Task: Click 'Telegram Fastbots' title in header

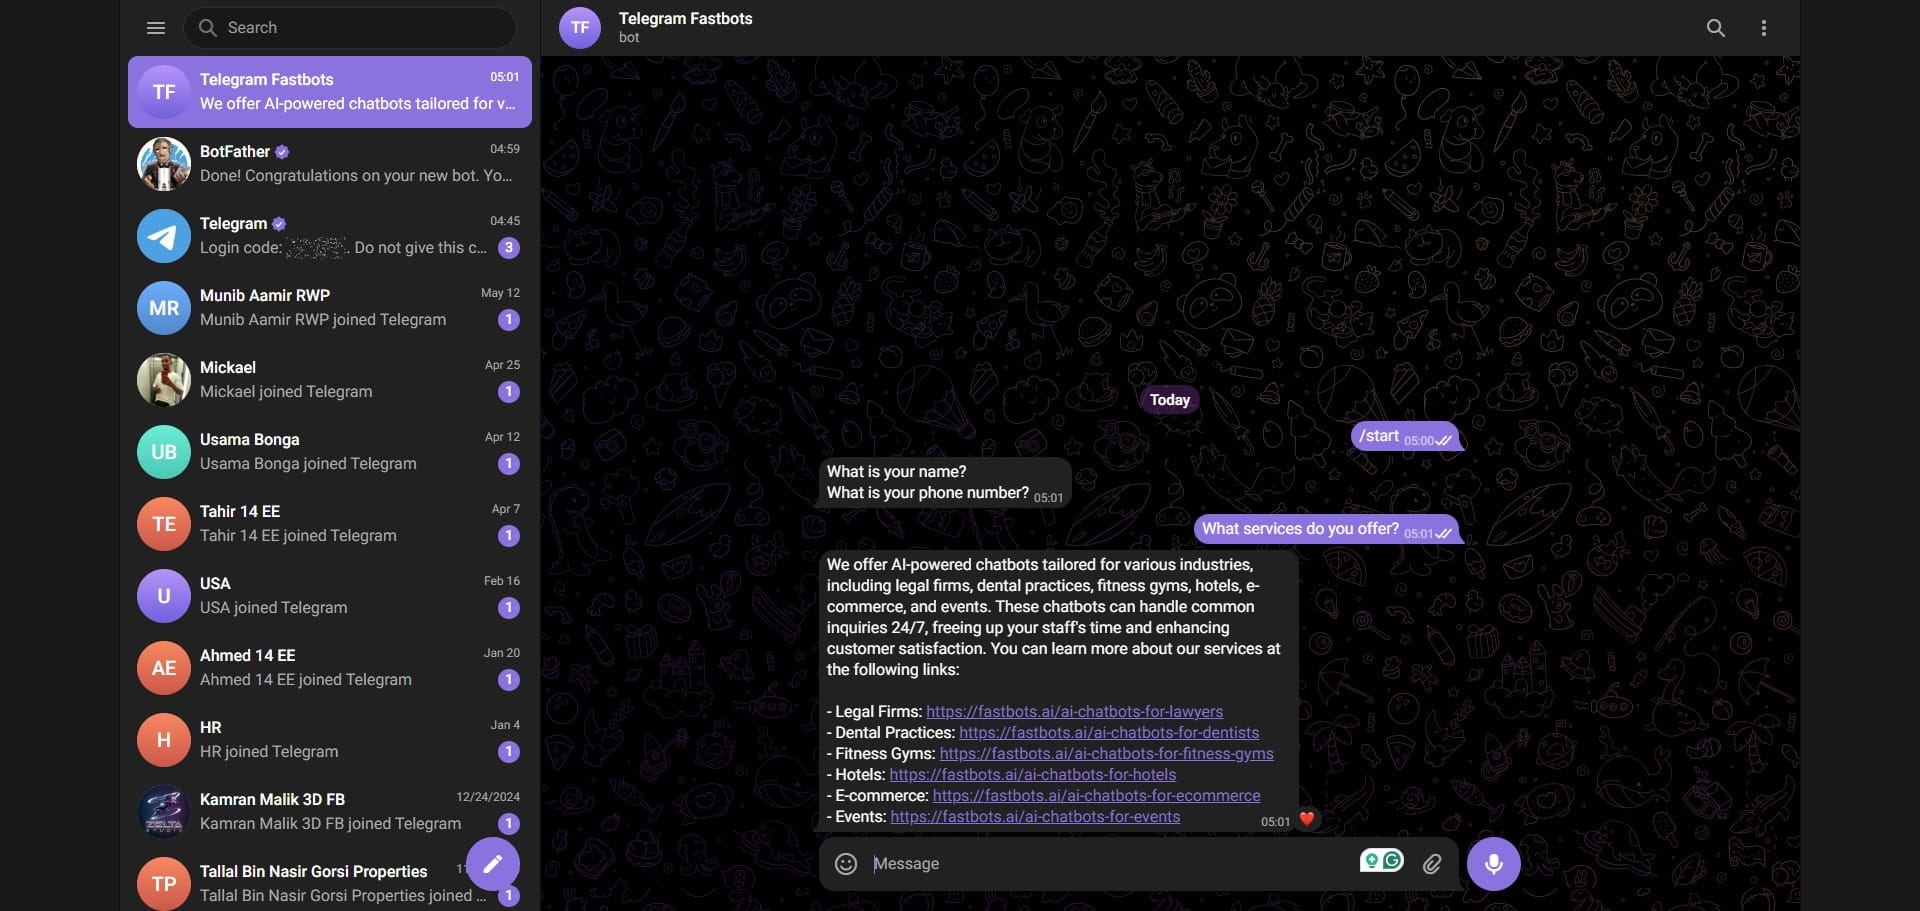Action: [685, 18]
